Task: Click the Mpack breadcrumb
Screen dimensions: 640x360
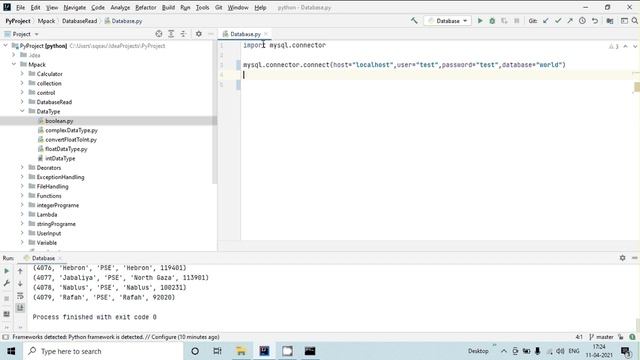Action: click(46, 21)
